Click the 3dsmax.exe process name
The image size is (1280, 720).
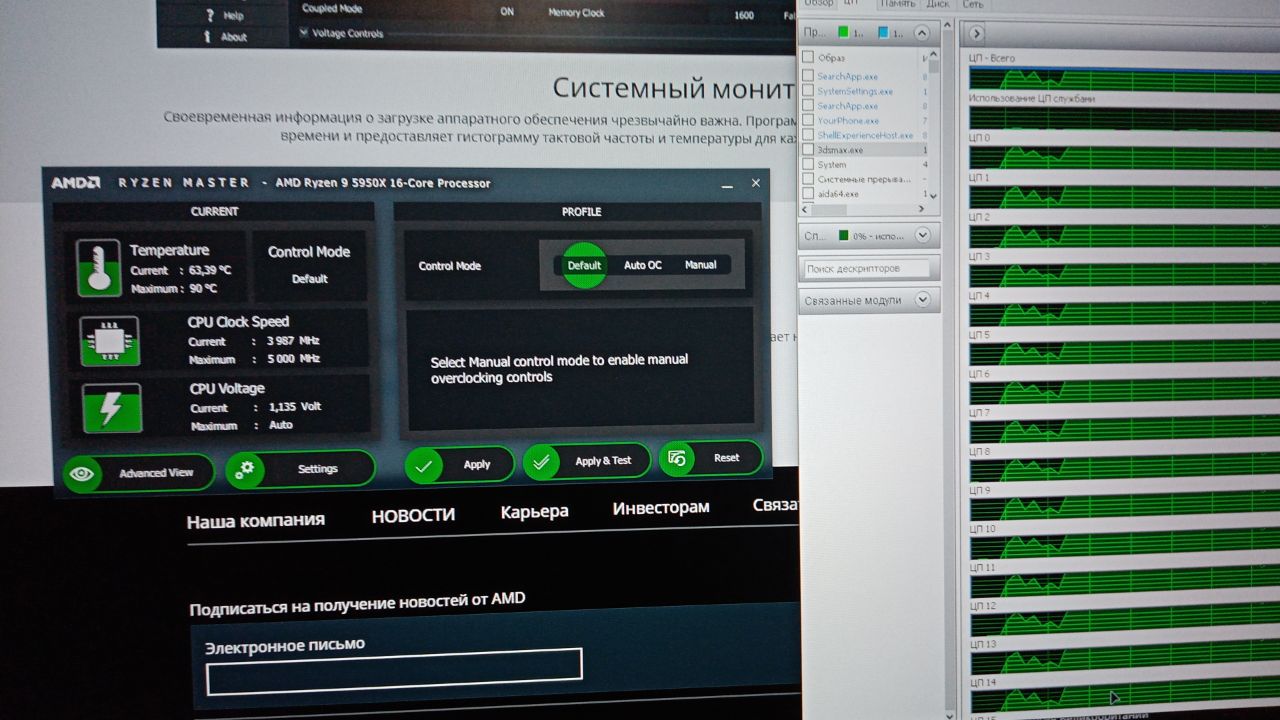(840, 150)
